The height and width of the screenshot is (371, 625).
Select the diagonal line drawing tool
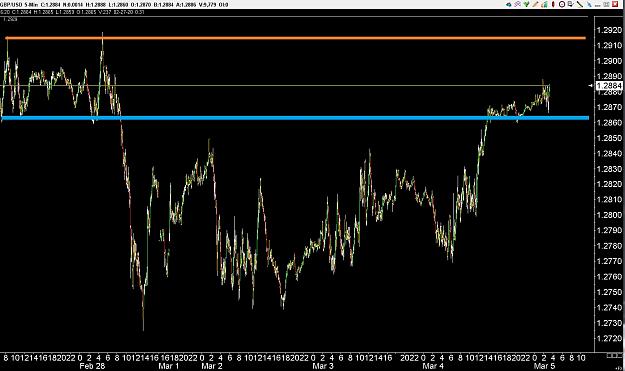(580, 4)
